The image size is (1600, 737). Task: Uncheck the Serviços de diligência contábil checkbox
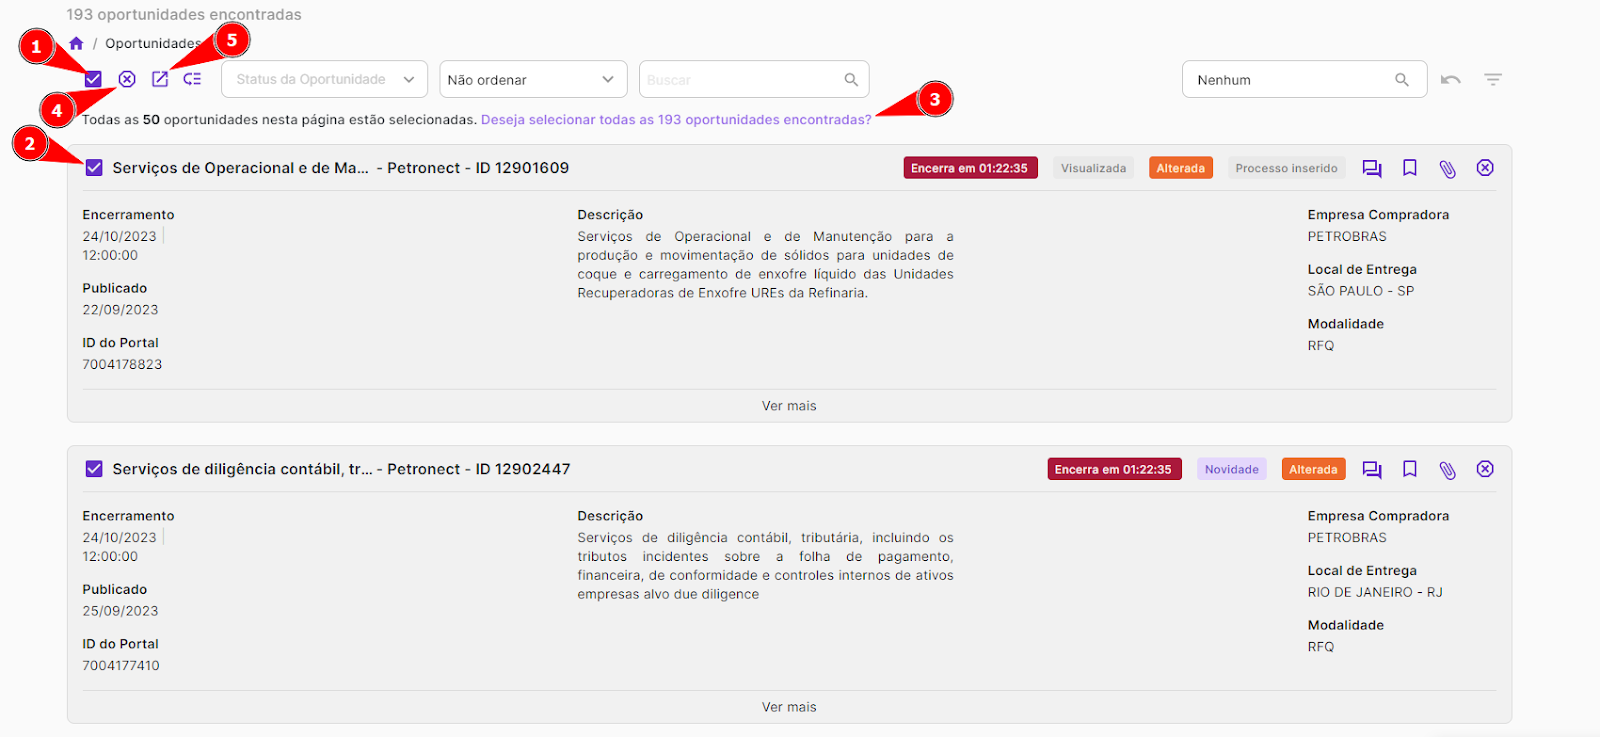[x=94, y=469]
